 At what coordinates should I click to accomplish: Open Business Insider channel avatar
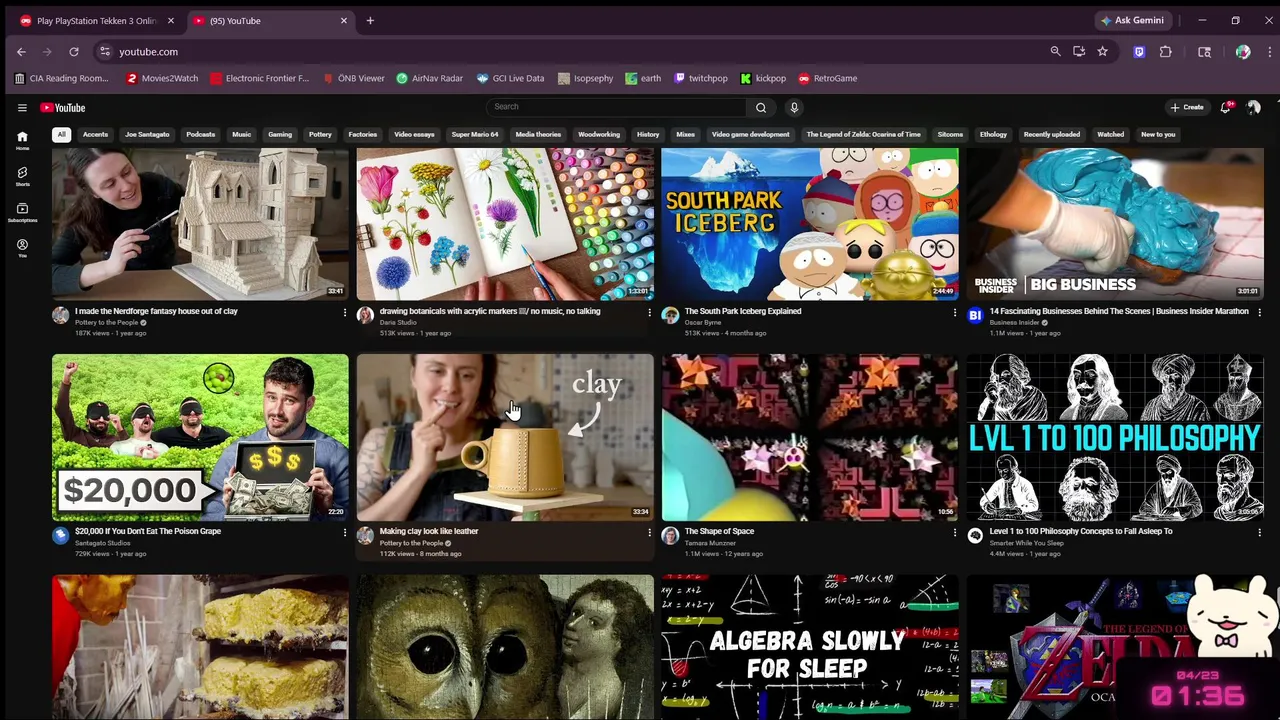click(975, 316)
